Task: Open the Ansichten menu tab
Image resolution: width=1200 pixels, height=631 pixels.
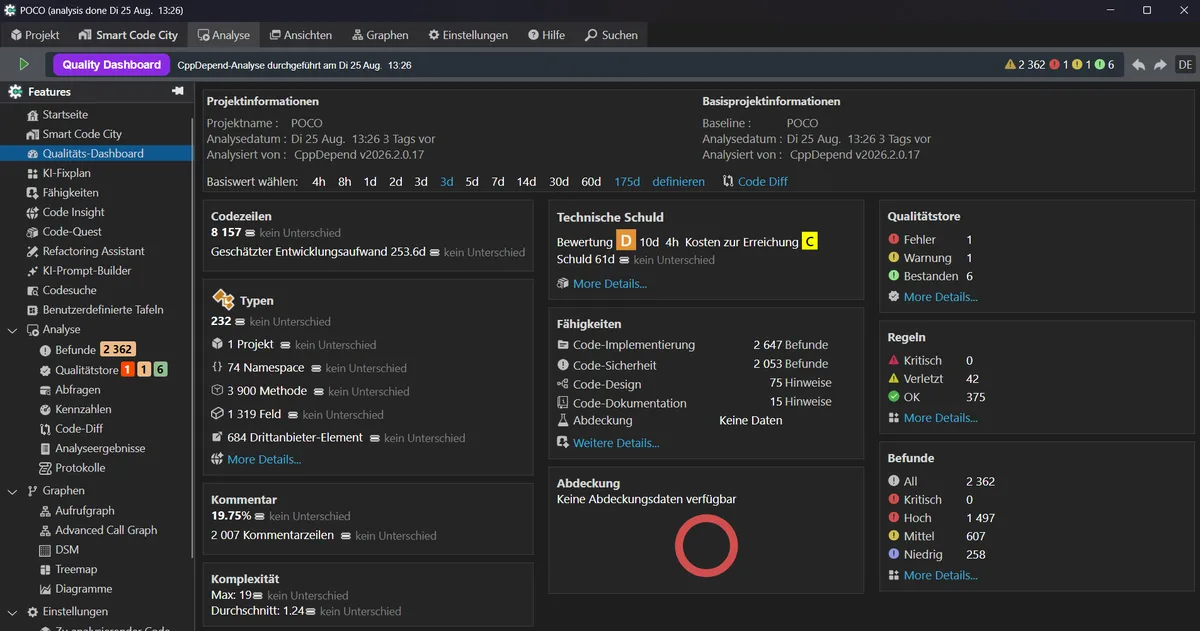Action: (300, 35)
